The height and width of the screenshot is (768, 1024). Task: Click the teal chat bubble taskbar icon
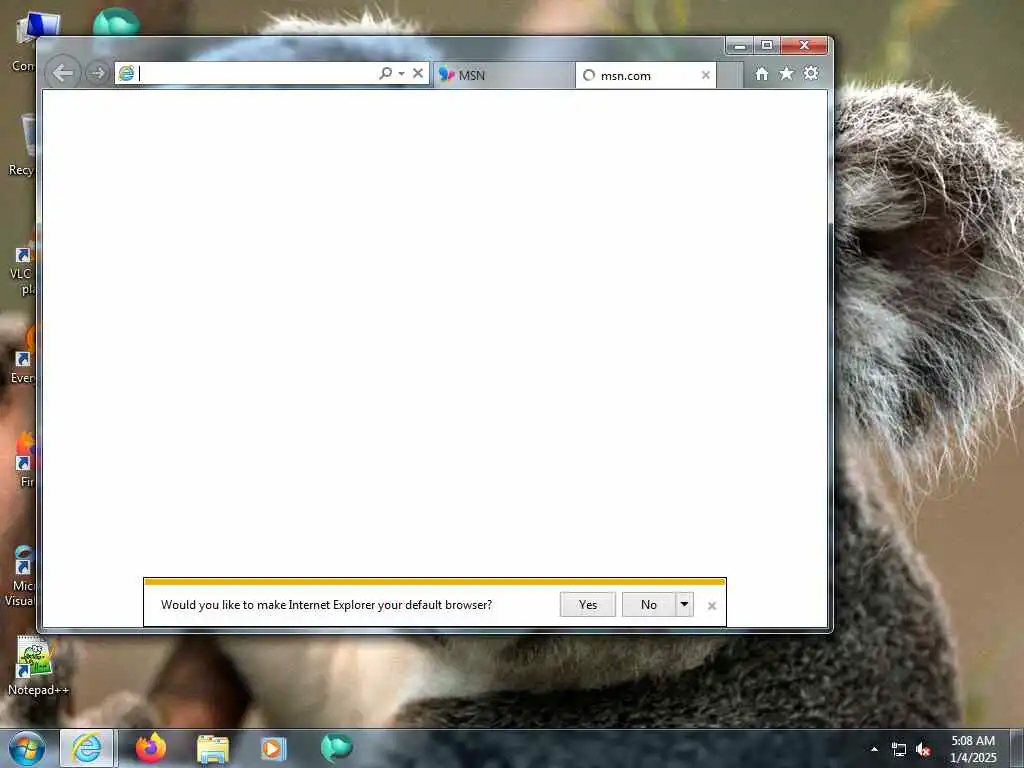point(336,748)
